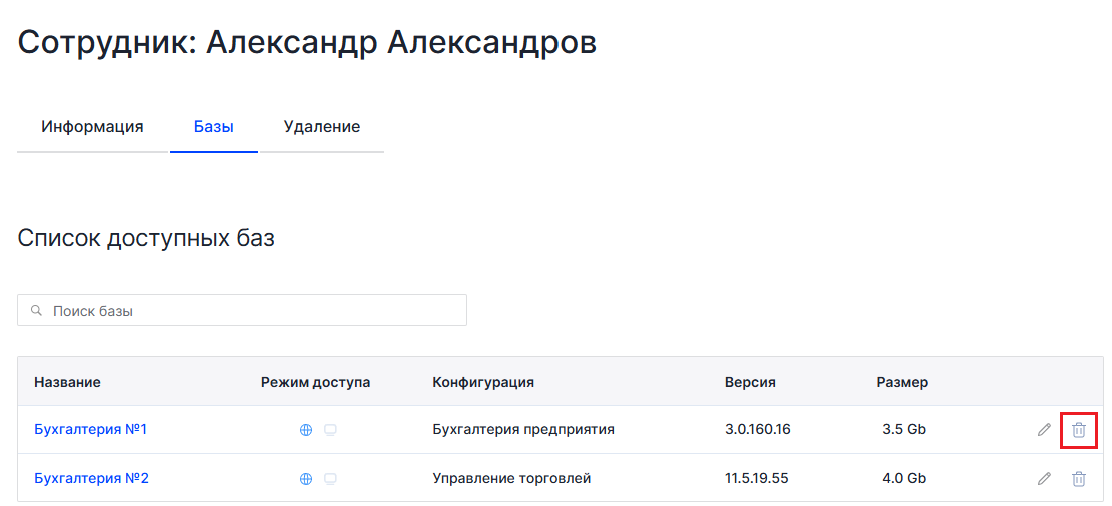
Task: Click globe web-access icon for Бухгалтерия №2
Action: [x=306, y=479]
